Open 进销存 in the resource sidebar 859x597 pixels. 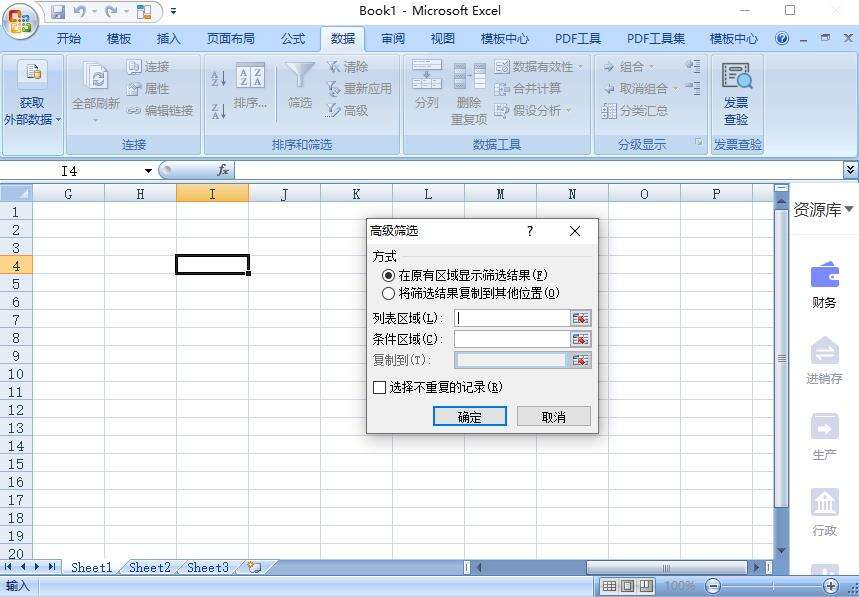coord(824,360)
